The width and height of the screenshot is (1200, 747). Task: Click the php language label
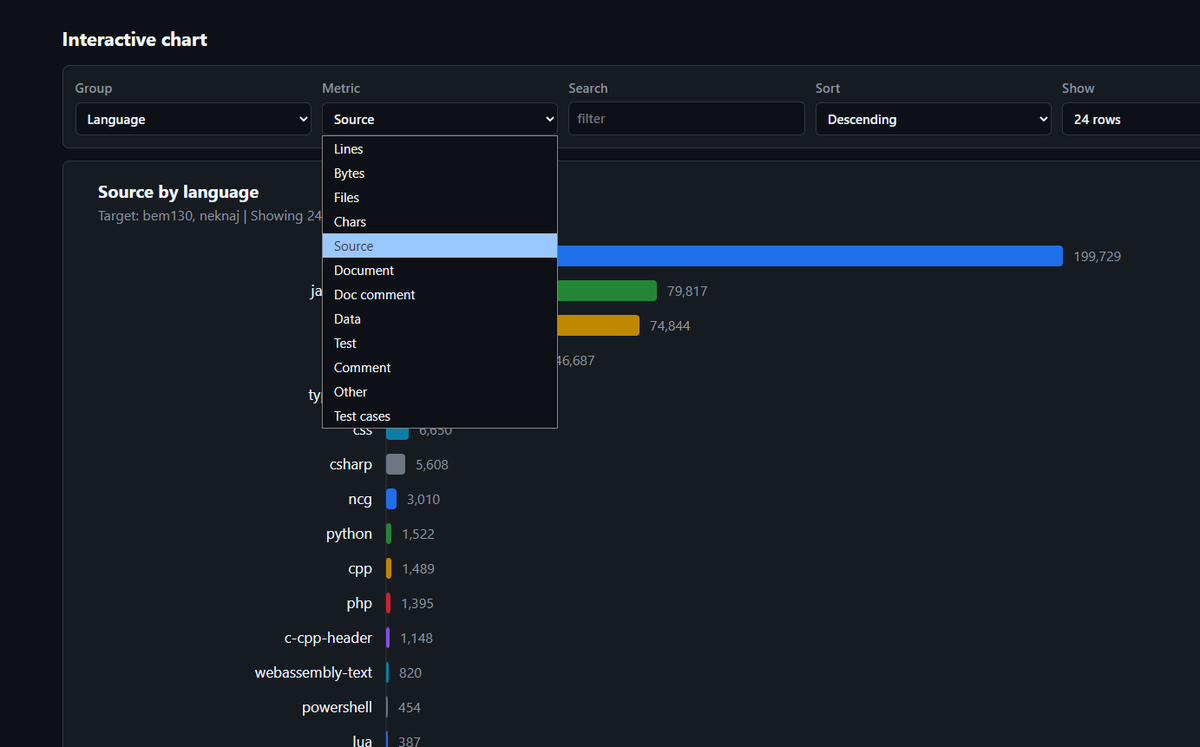point(359,603)
